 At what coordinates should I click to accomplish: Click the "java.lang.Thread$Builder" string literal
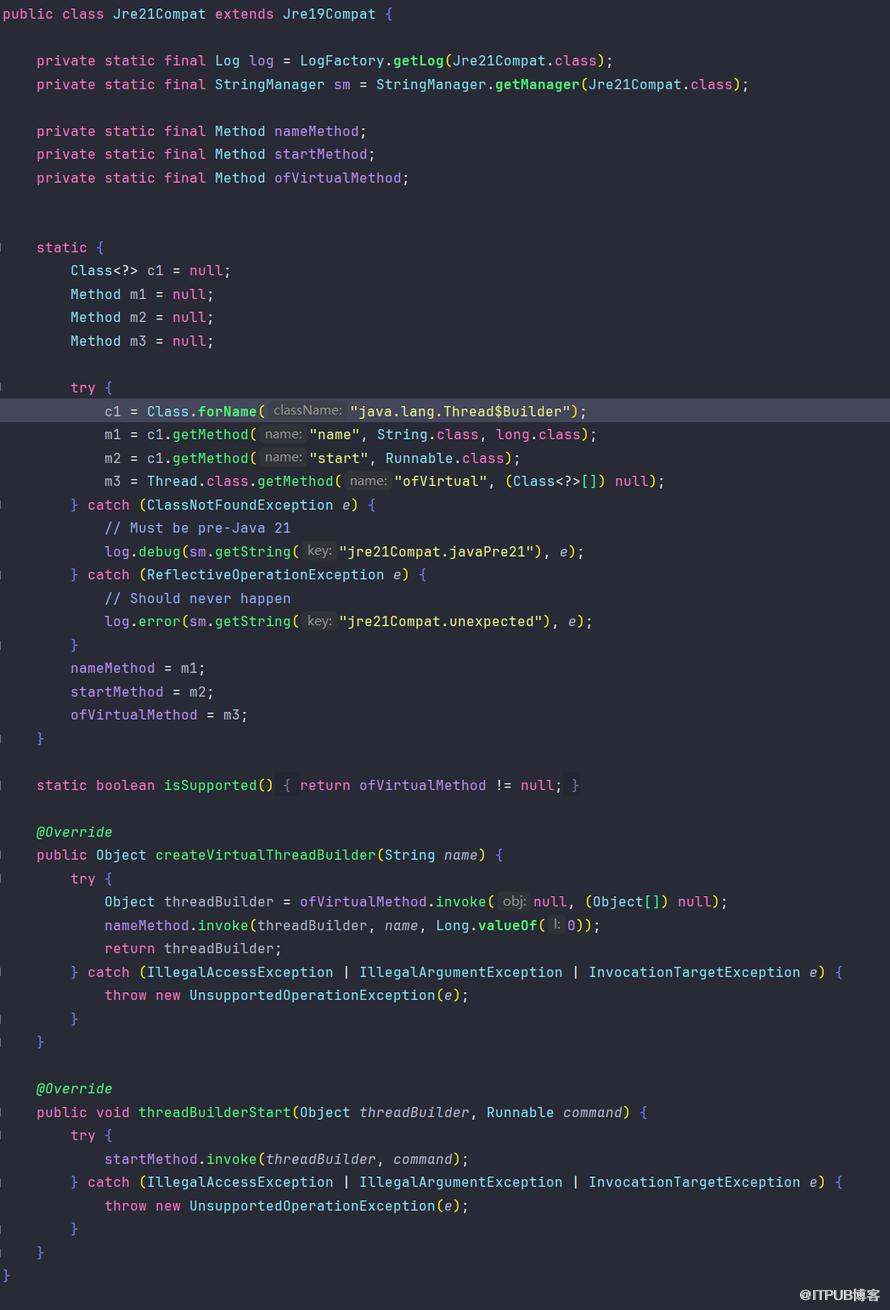click(461, 411)
